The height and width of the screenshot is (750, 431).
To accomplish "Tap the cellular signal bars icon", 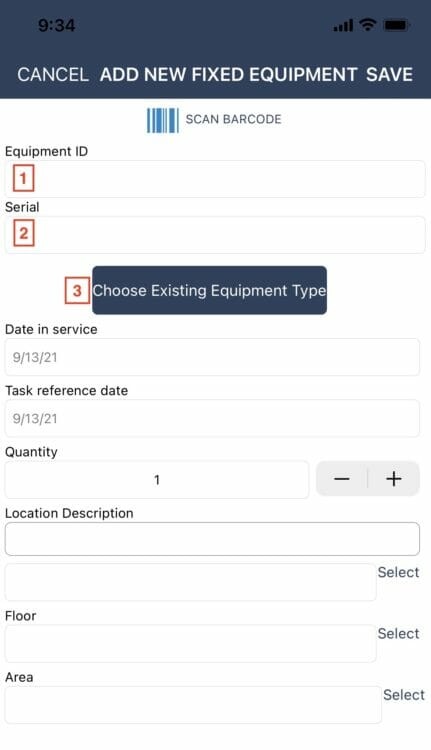I will 343,25.
